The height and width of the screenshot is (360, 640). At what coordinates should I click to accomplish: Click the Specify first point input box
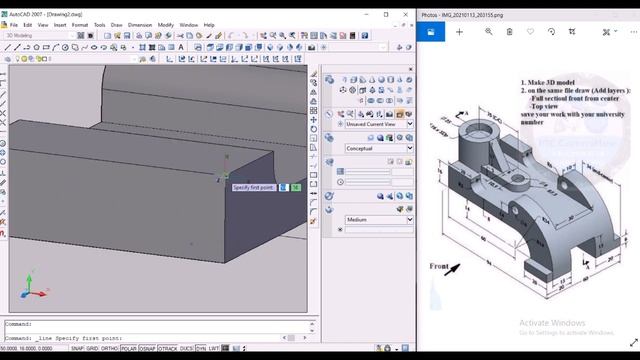click(283, 187)
